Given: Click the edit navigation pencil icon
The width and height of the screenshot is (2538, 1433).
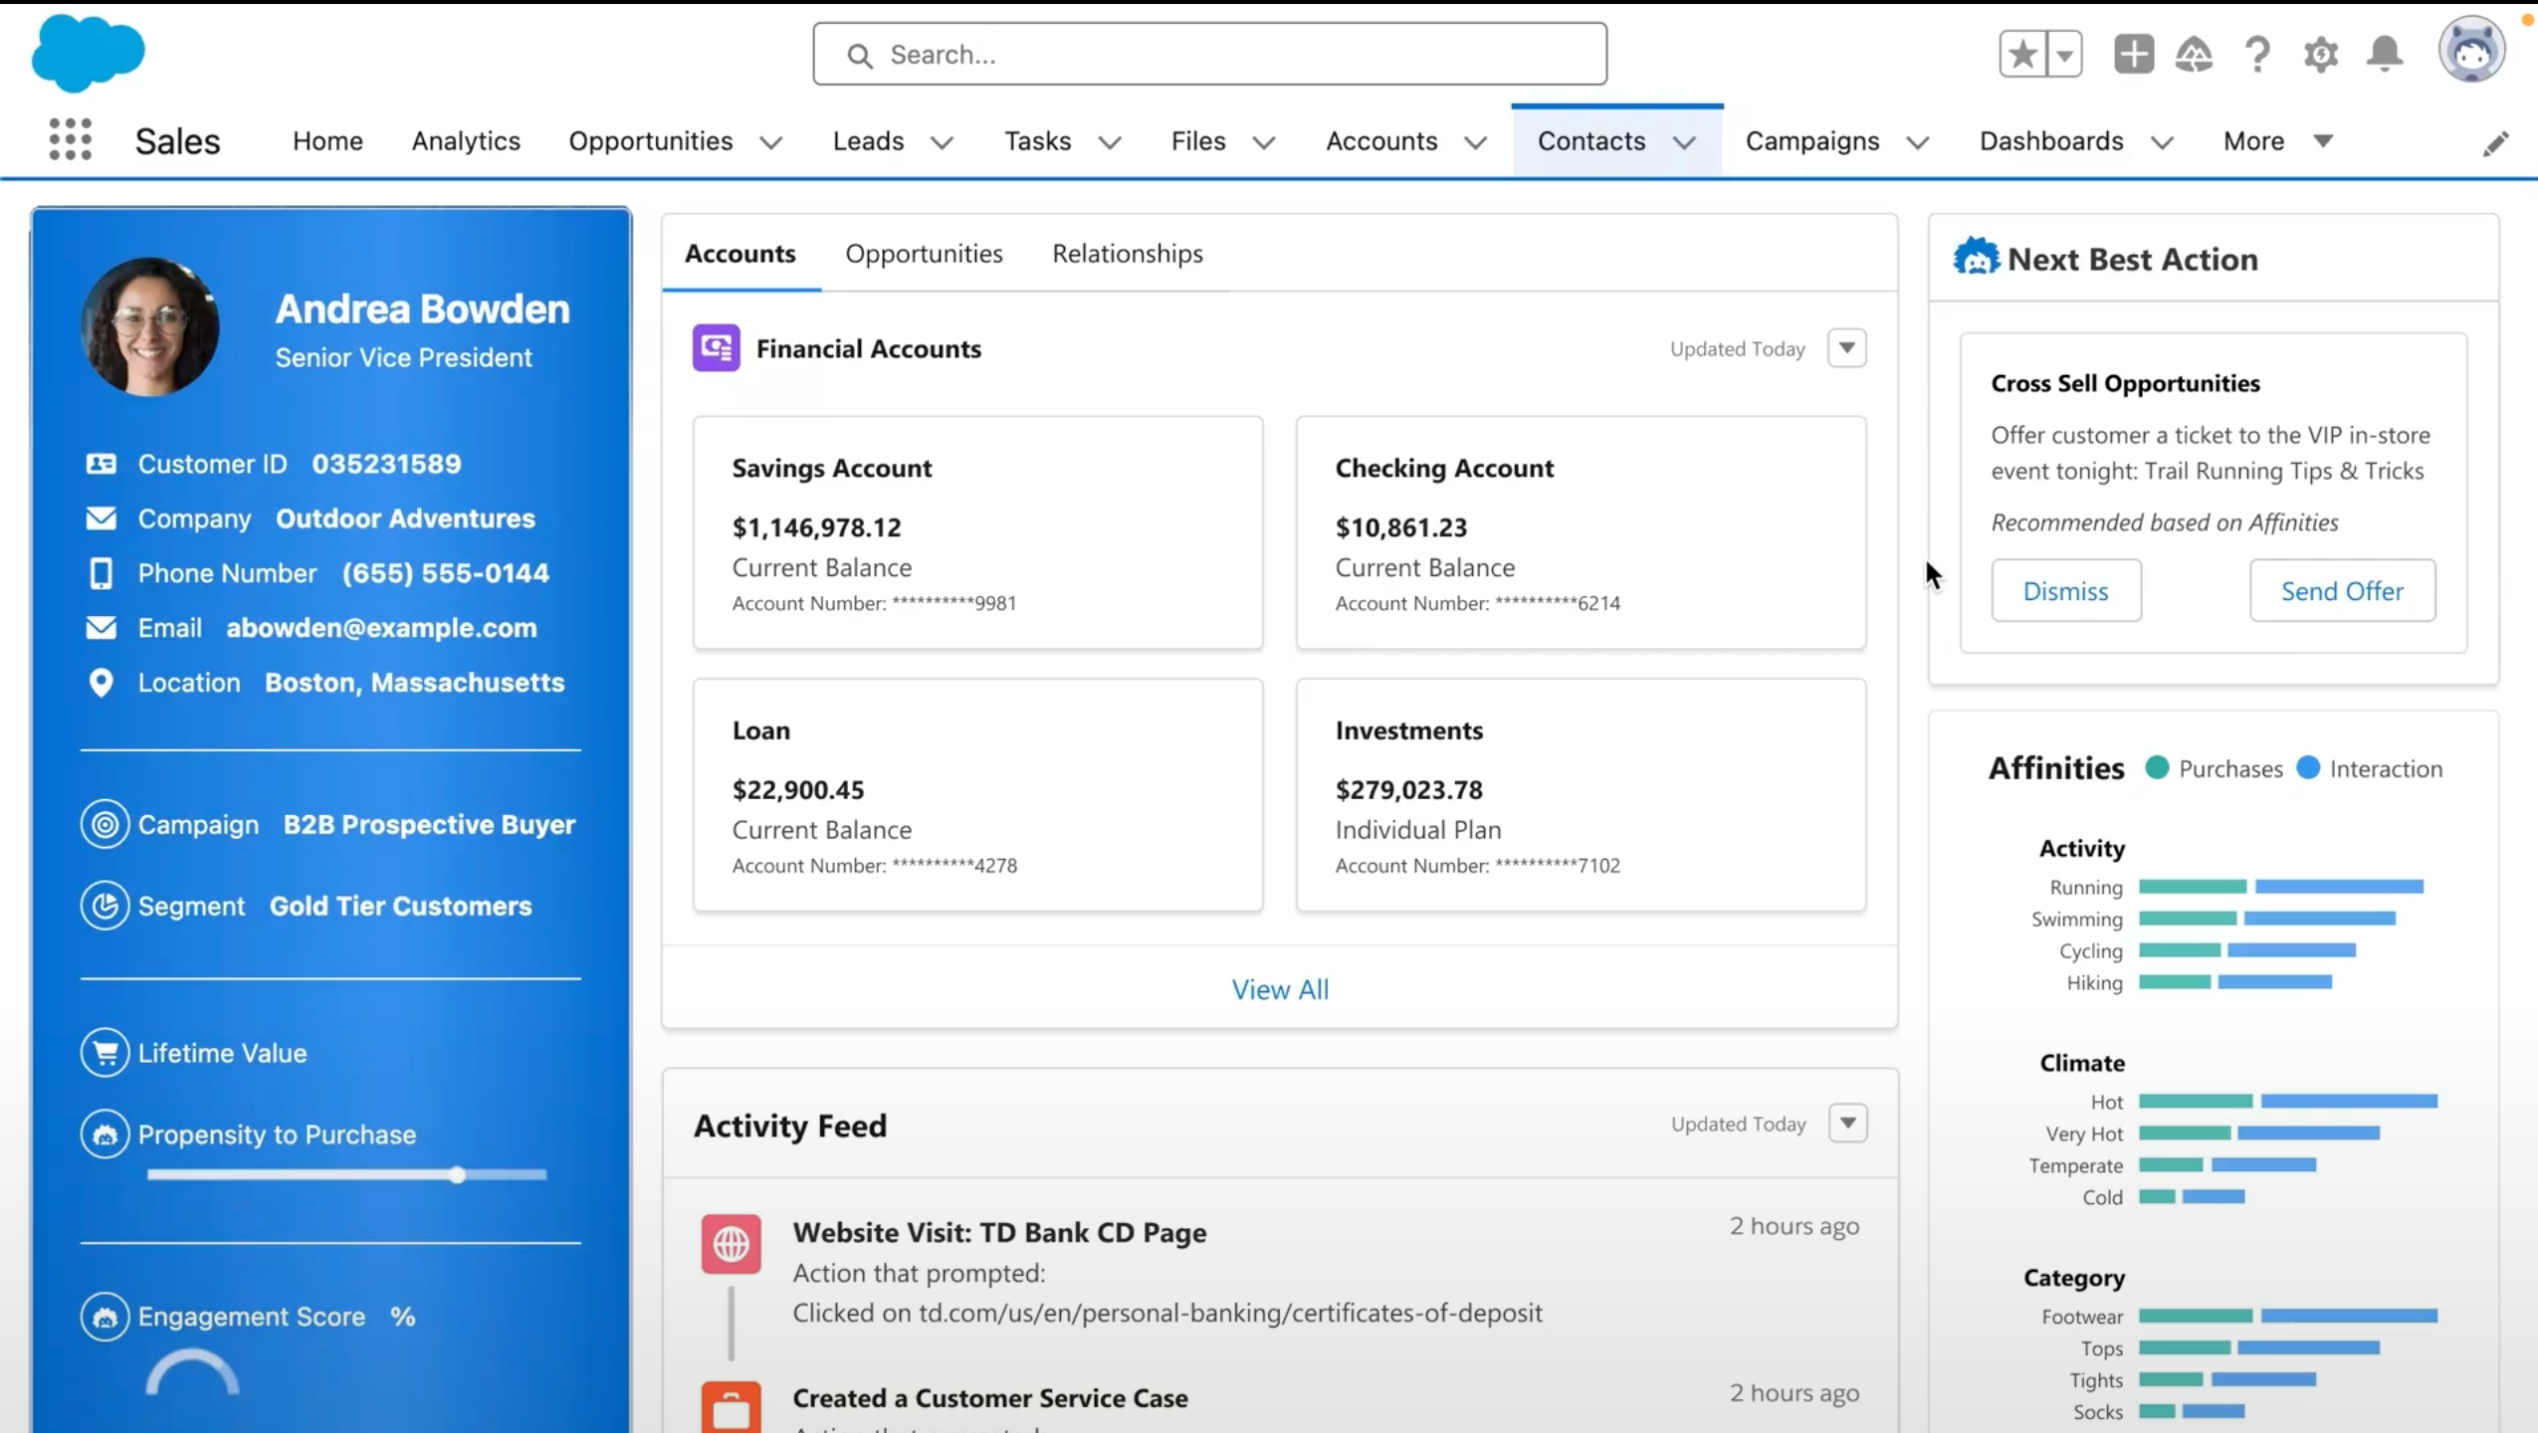Looking at the screenshot, I should click(2495, 144).
